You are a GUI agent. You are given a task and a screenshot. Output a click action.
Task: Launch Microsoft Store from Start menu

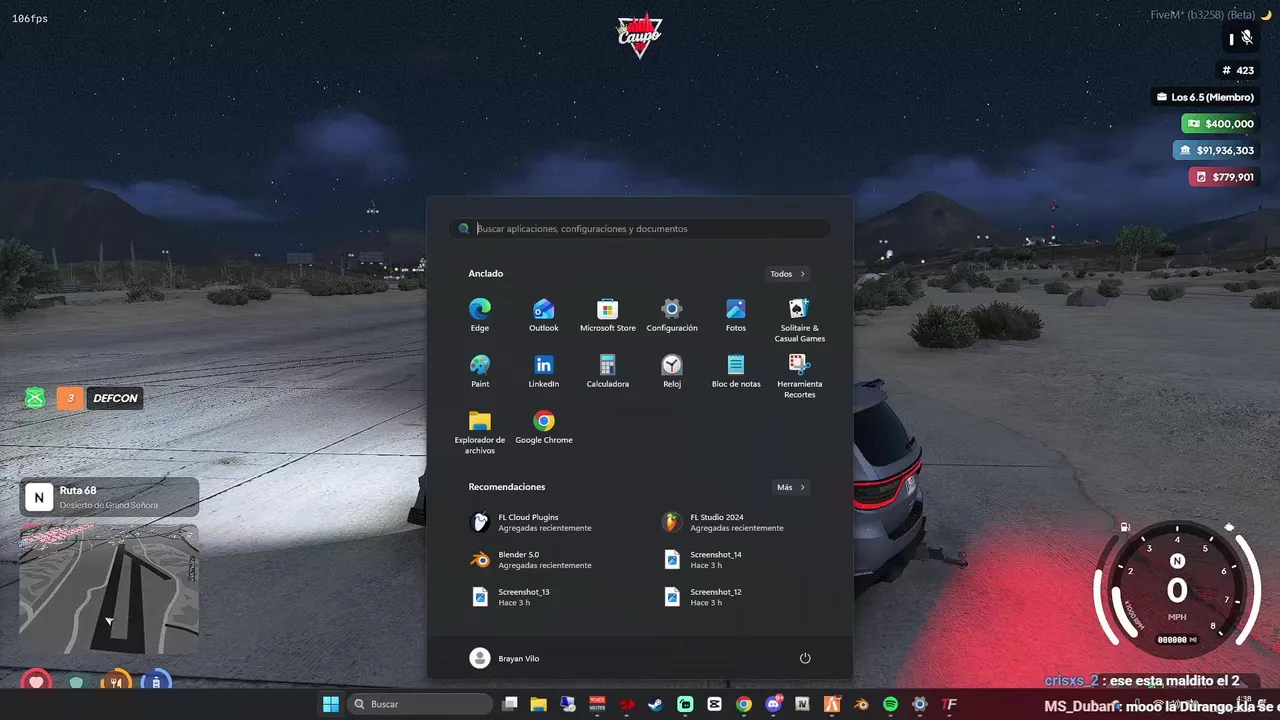coord(608,314)
